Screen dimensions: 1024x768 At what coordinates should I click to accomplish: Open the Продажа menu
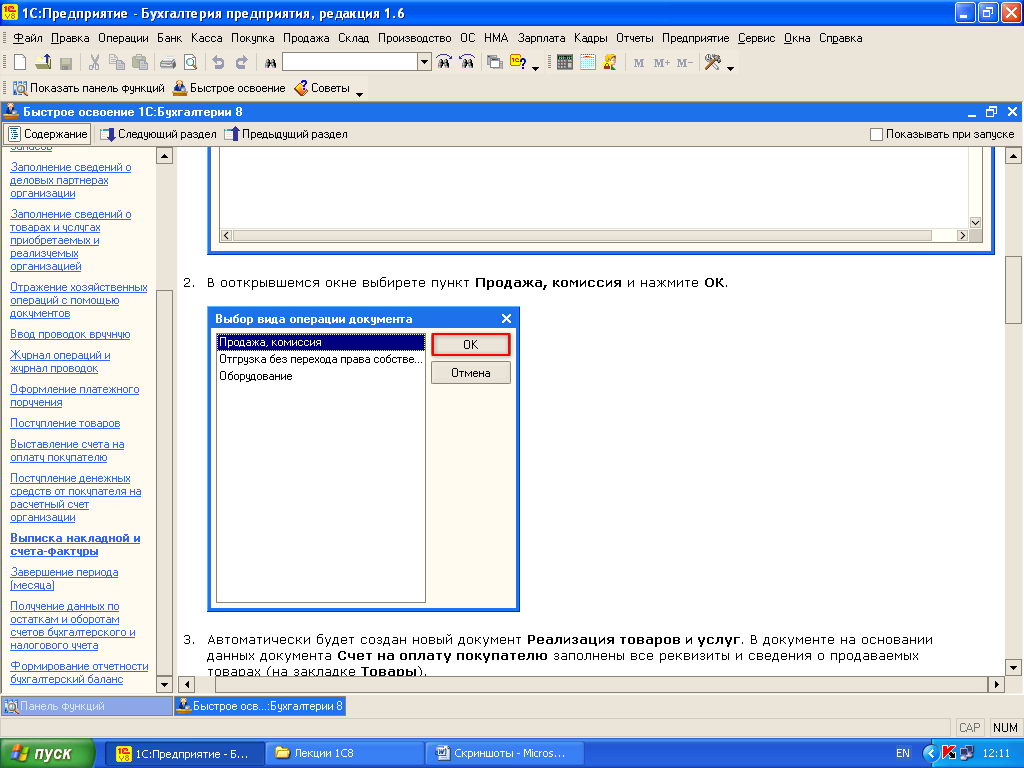(306, 38)
